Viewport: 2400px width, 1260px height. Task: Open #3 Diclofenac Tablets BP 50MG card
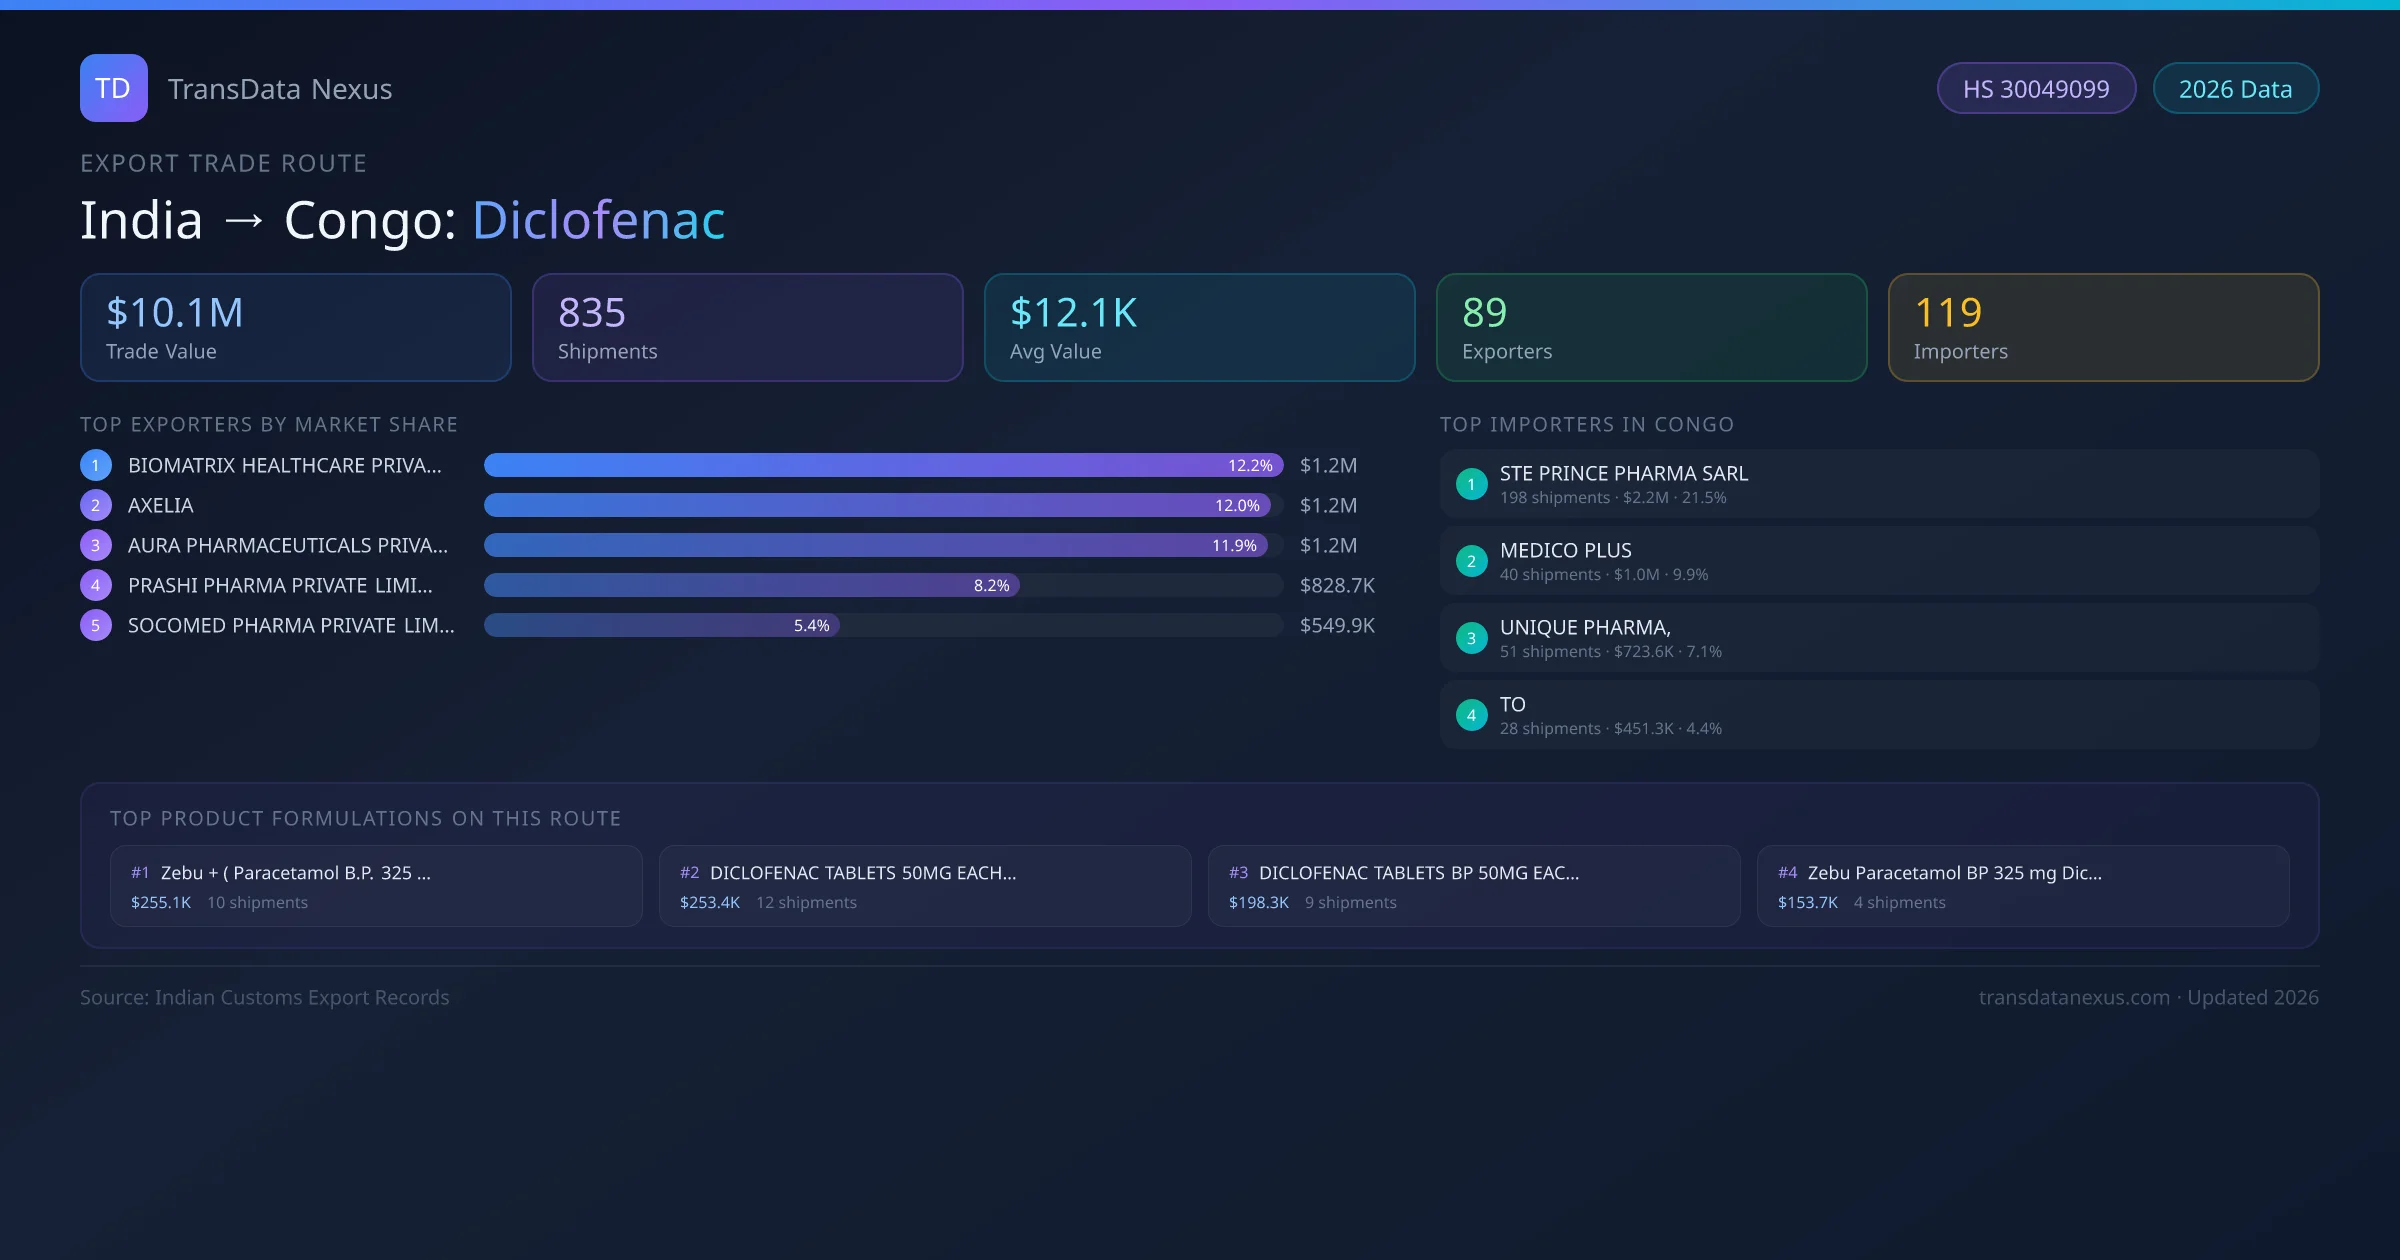coord(1474,886)
